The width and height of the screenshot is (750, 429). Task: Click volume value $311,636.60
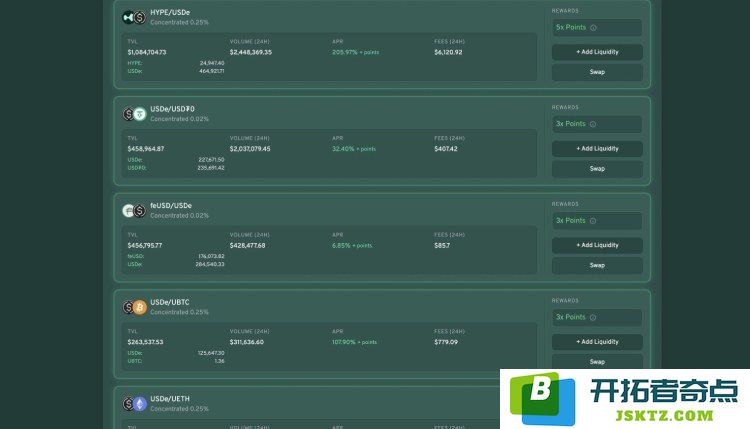pyautogui.click(x=247, y=342)
